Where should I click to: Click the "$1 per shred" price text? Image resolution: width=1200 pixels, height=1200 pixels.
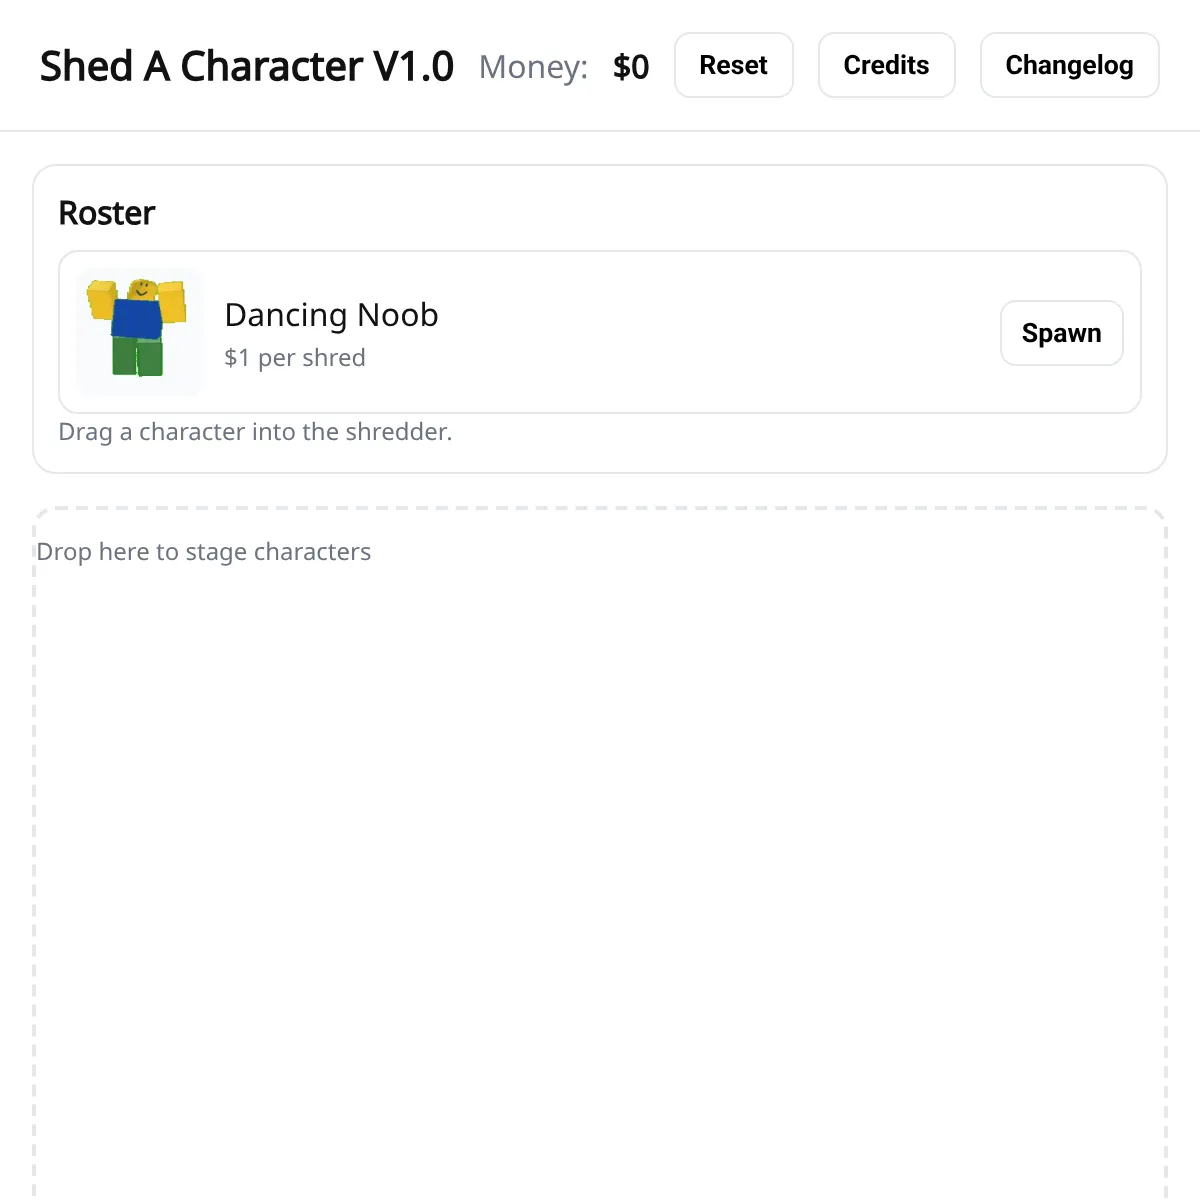point(295,358)
